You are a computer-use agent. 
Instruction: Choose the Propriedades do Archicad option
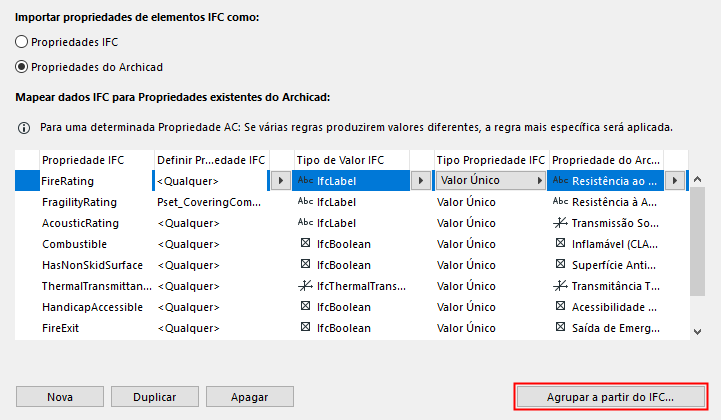click(x=22, y=67)
